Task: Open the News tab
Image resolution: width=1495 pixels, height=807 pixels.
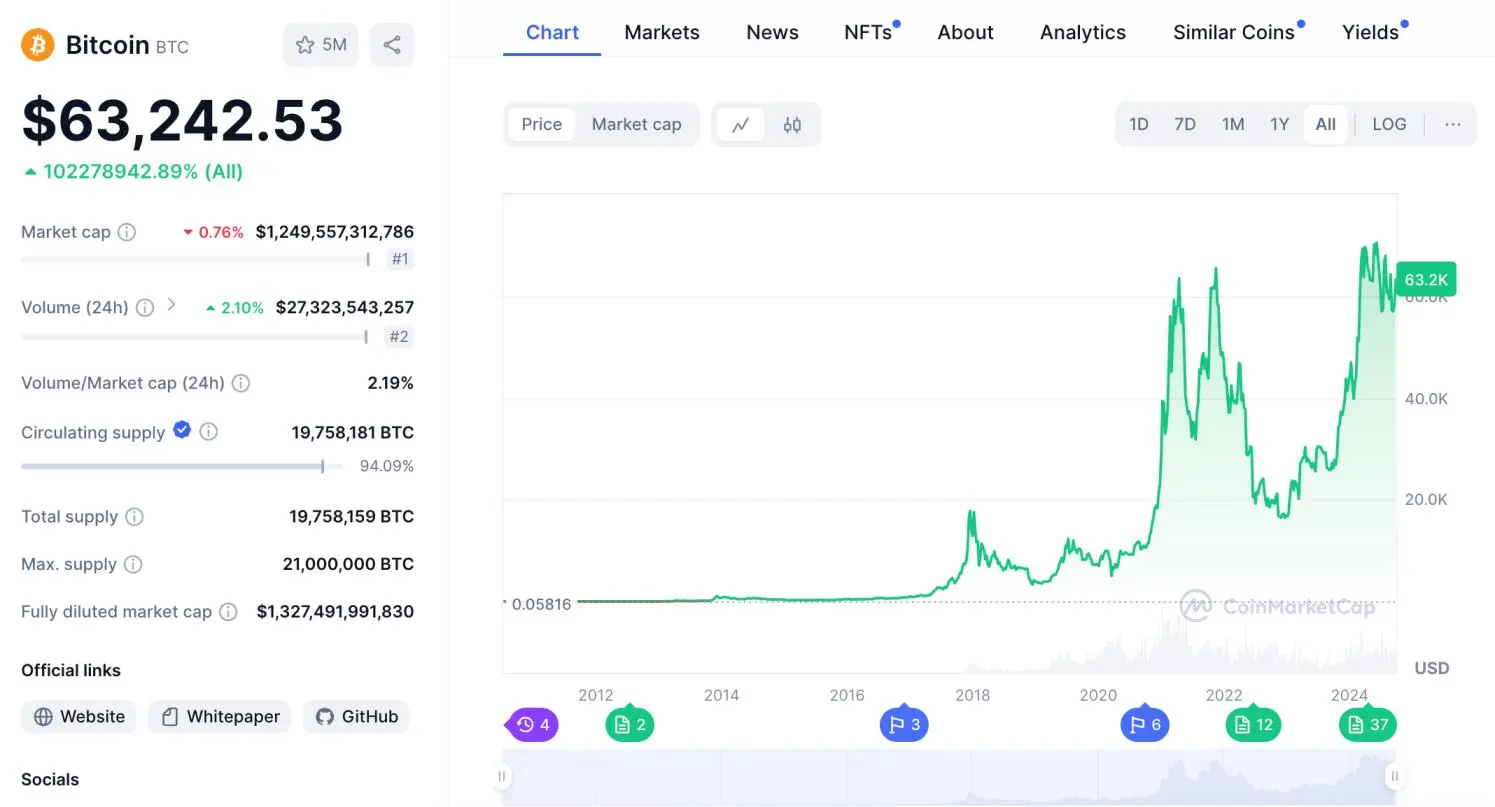Action: coord(772,32)
